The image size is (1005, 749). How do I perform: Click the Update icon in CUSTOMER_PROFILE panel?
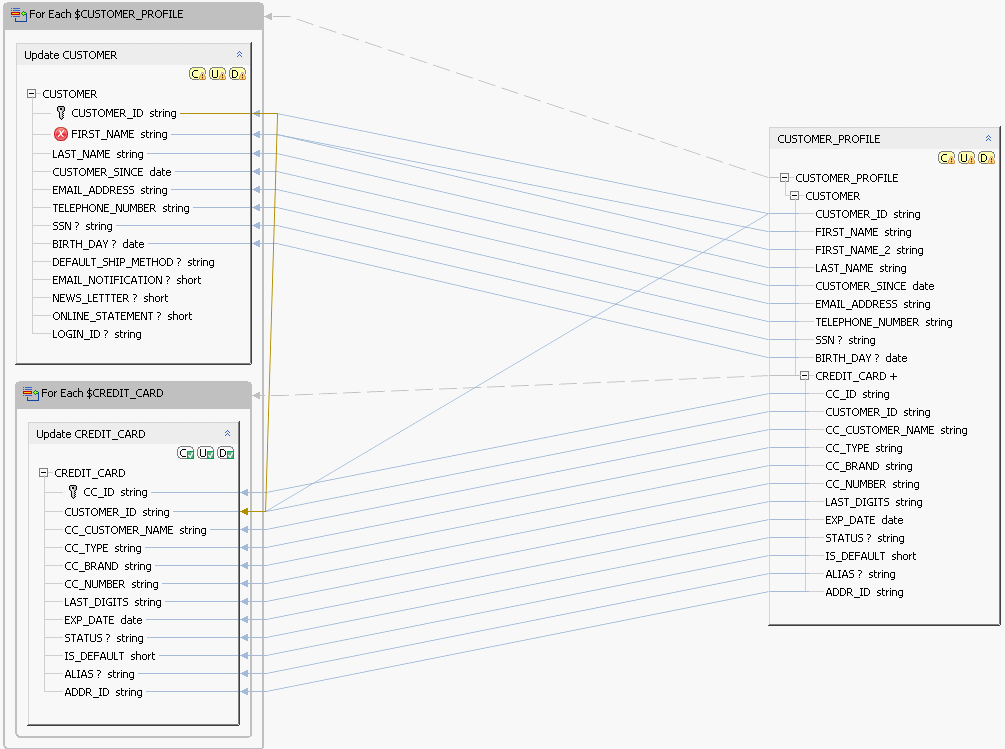coord(967,158)
